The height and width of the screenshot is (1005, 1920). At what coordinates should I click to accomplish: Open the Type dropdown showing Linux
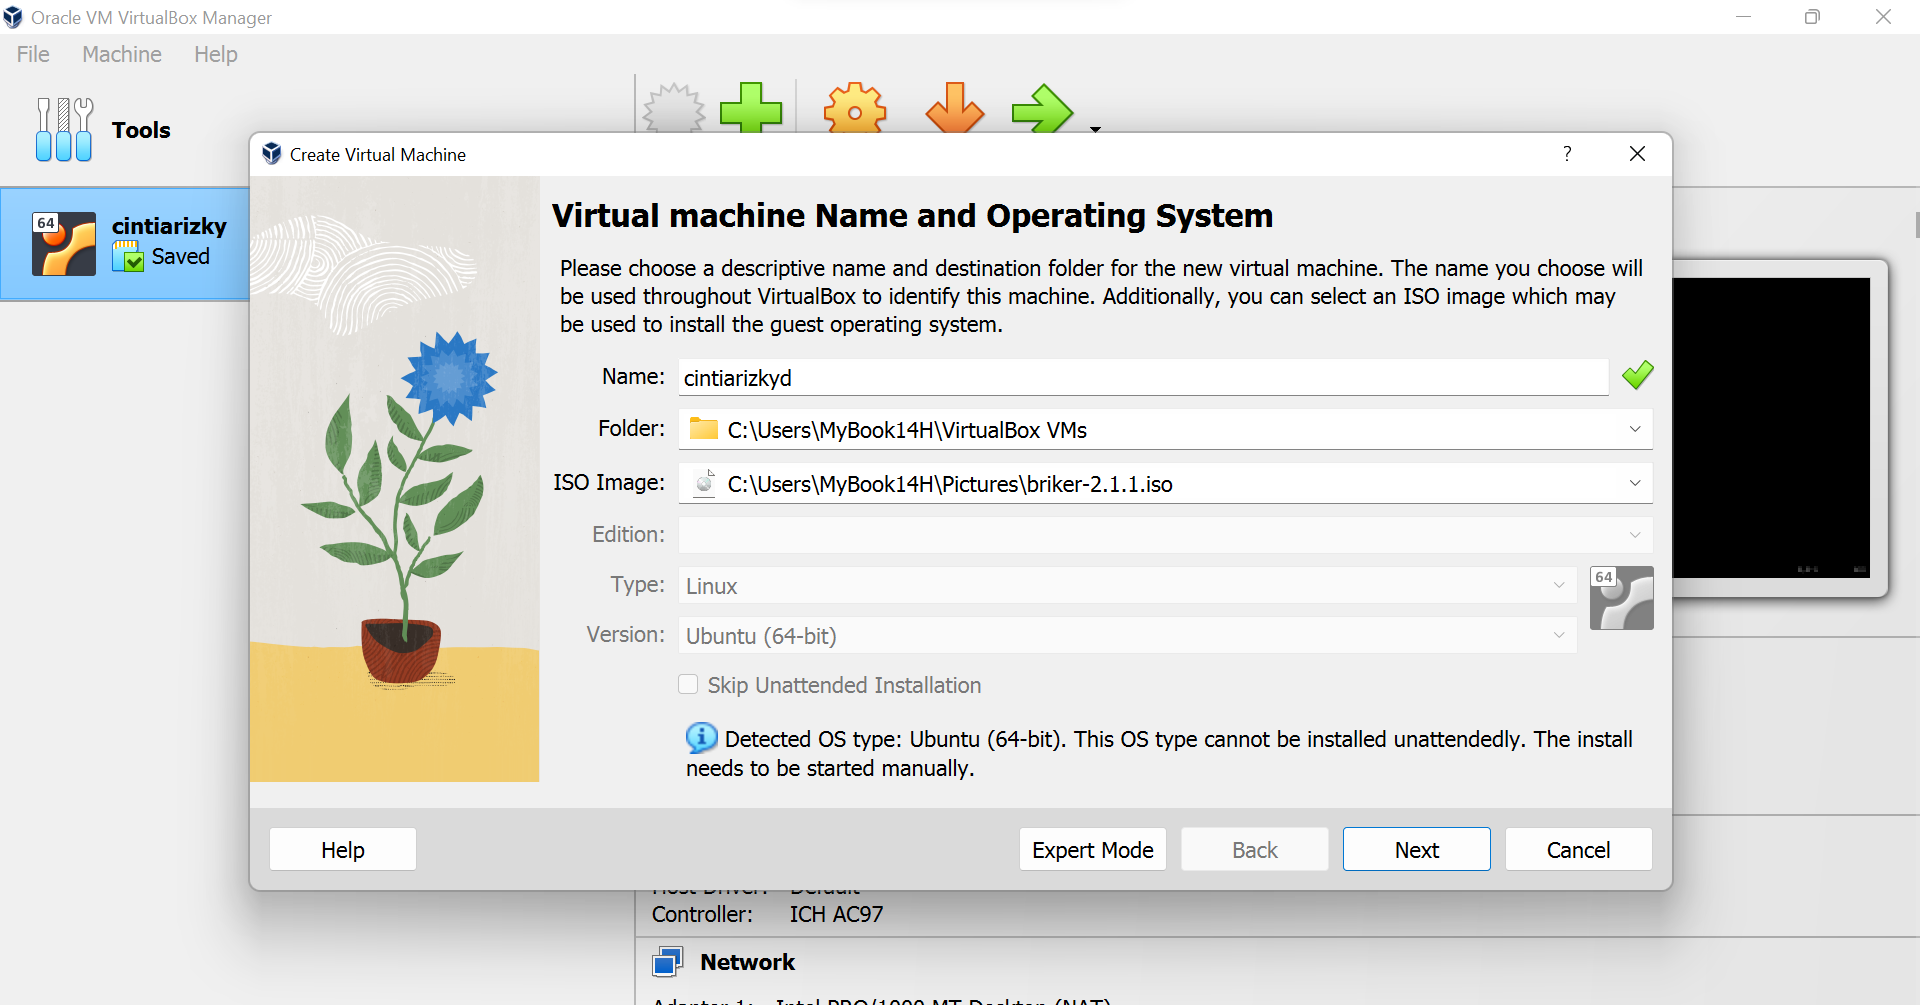1128,586
